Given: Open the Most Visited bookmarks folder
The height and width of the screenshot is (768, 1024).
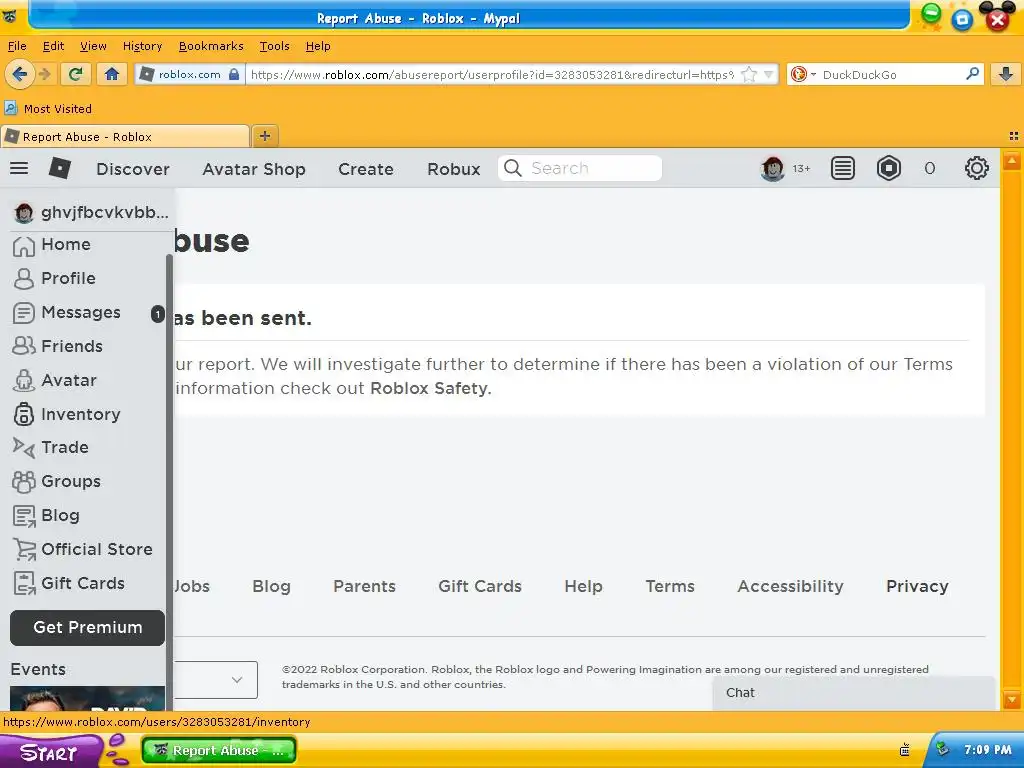Looking at the screenshot, I should click(x=48, y=108).
